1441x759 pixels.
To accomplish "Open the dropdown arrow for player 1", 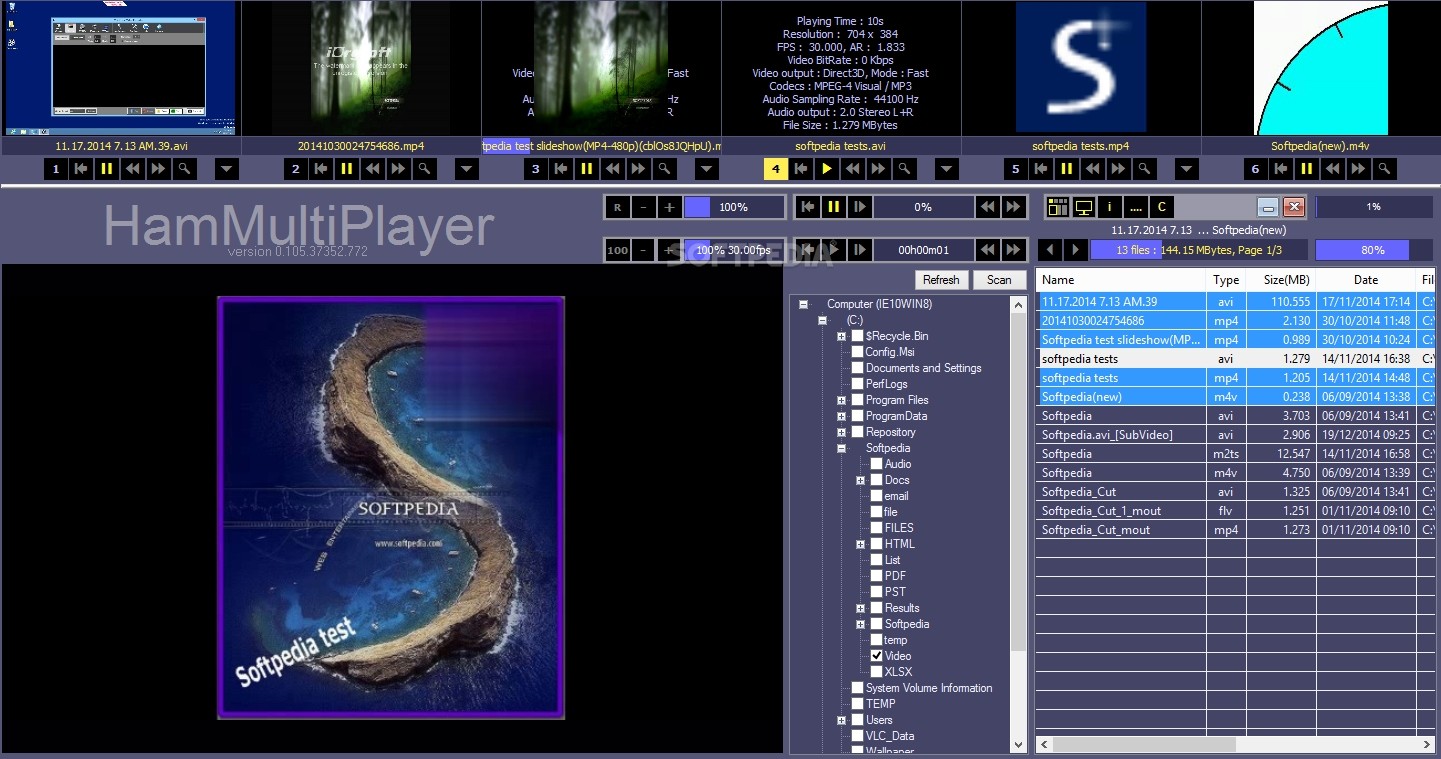I will [227, 169].
